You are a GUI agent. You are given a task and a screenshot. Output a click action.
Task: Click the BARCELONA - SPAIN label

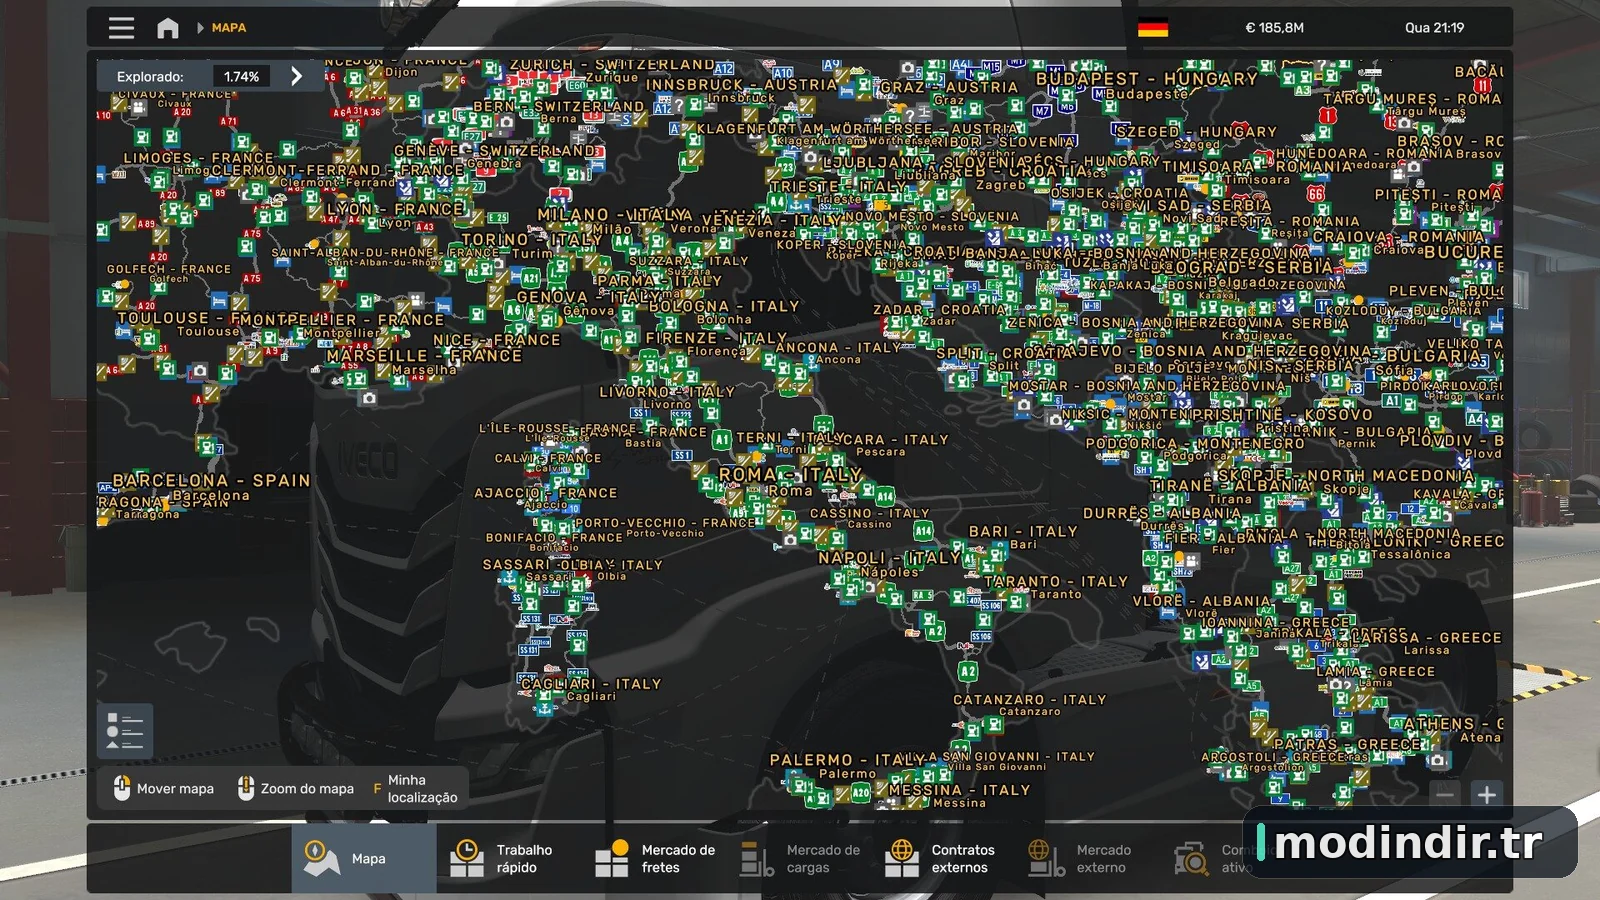click(x=211, y=480)
